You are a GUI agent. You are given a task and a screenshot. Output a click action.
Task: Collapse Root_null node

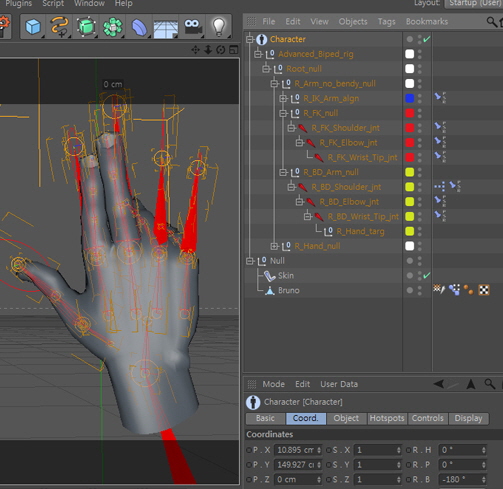pos(266,69)
